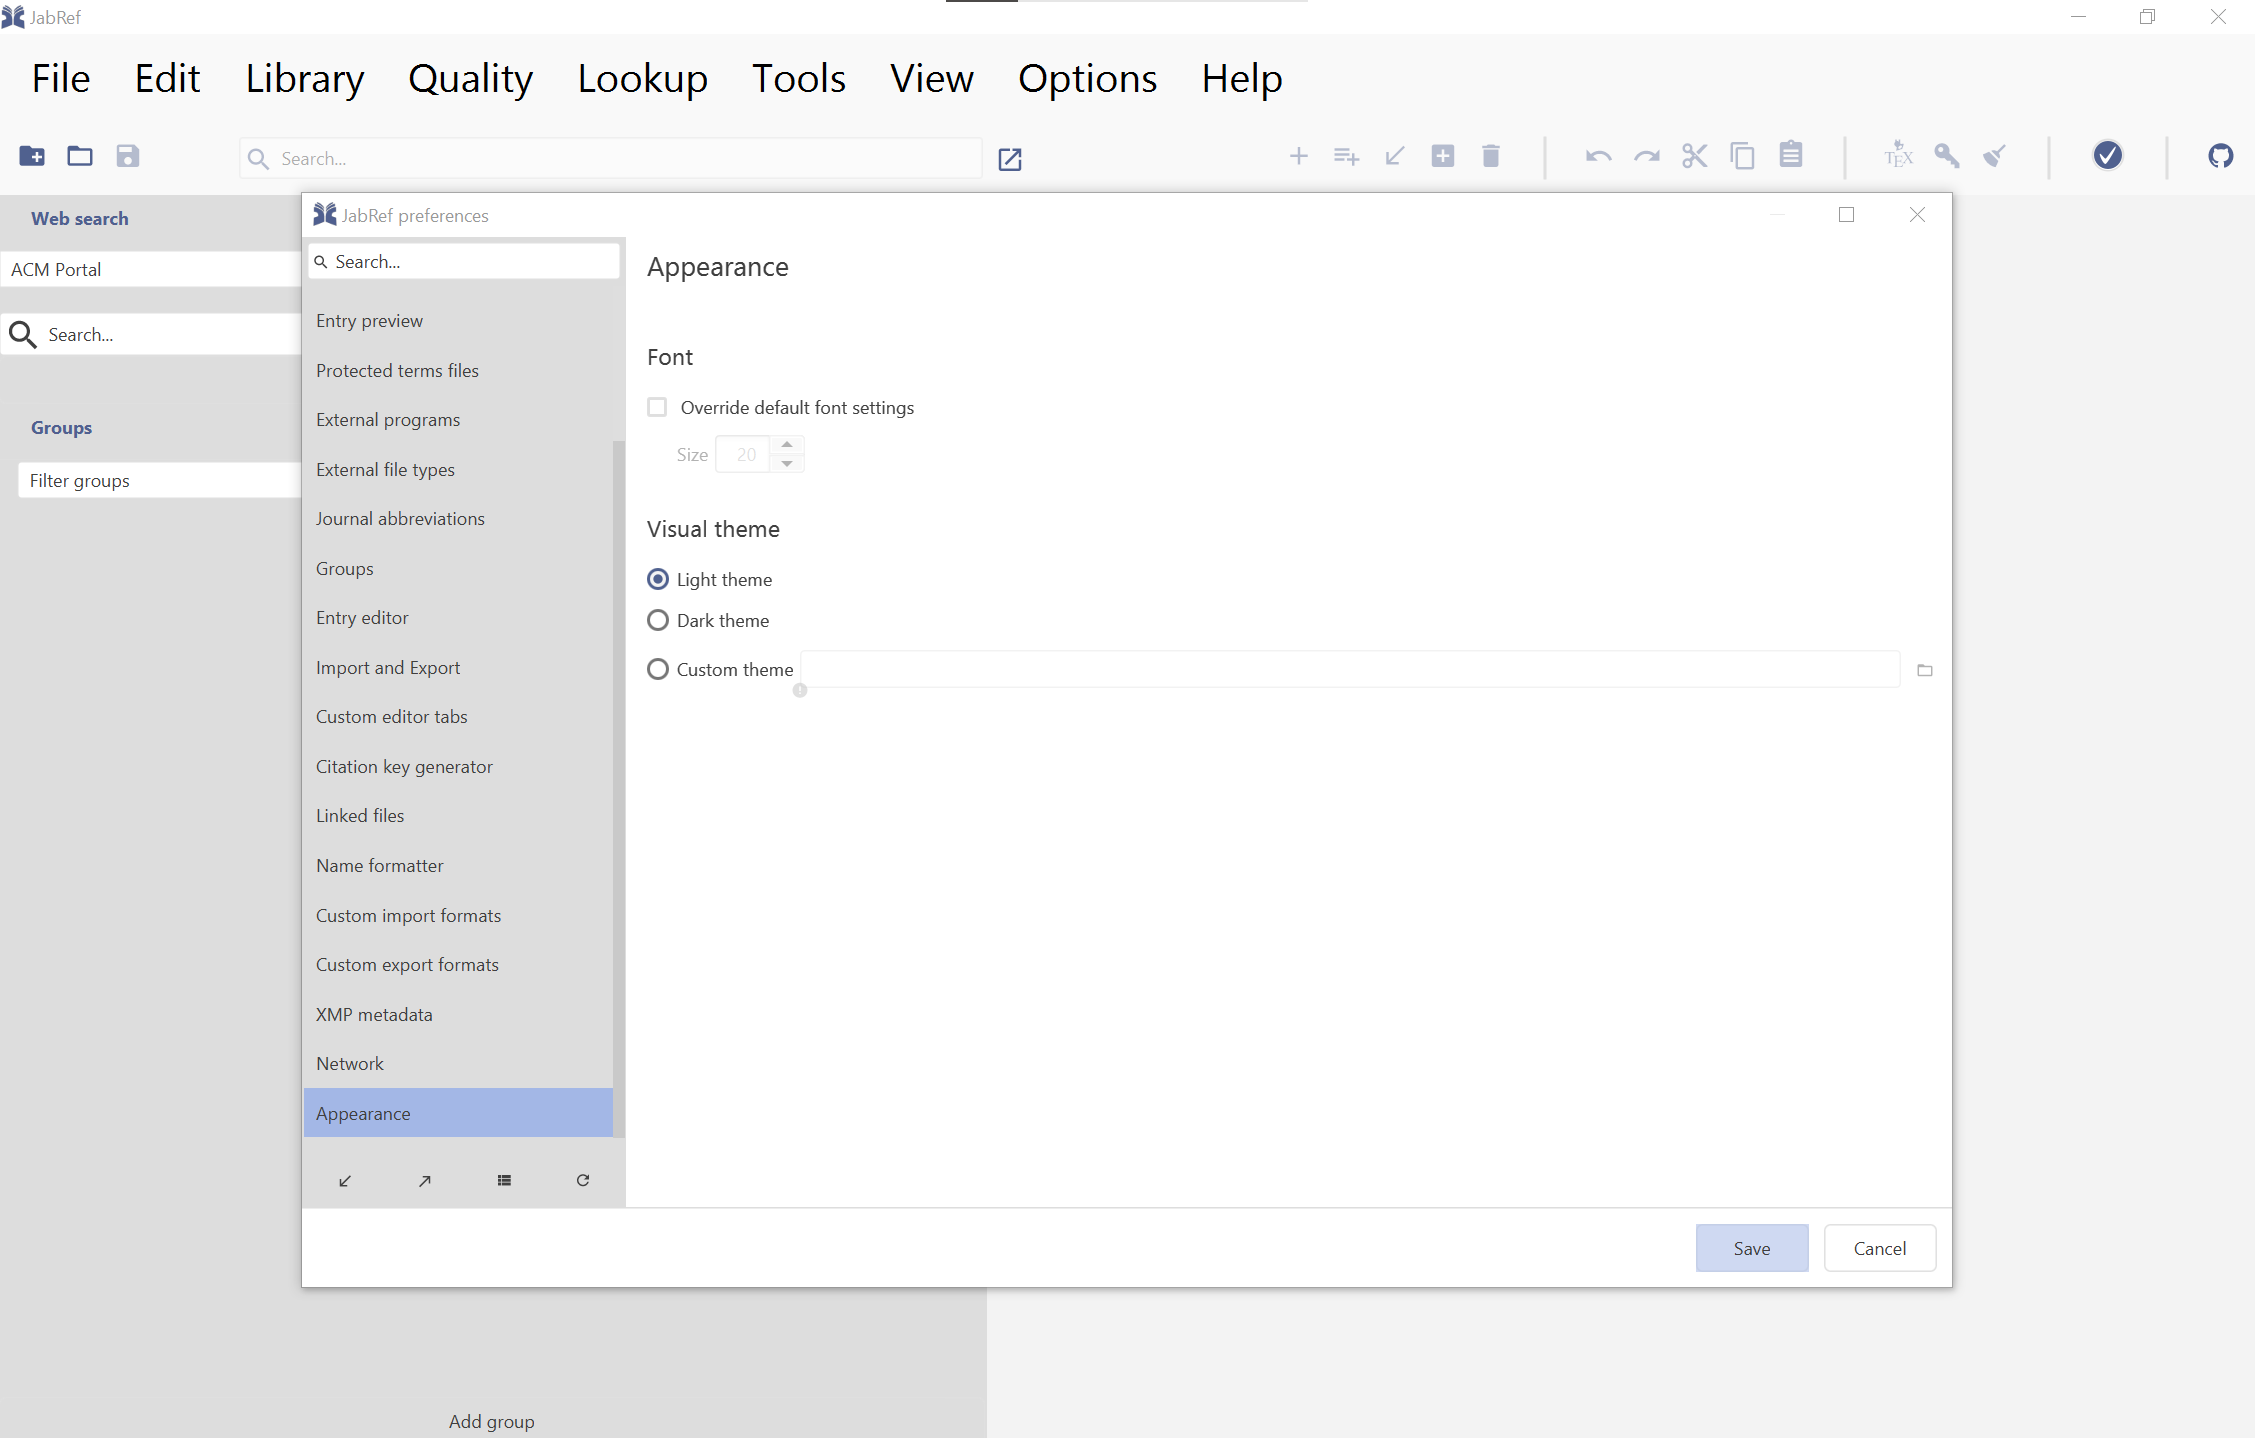Increase the font size value
2255x1438 pixels.
tap(787, 444)
